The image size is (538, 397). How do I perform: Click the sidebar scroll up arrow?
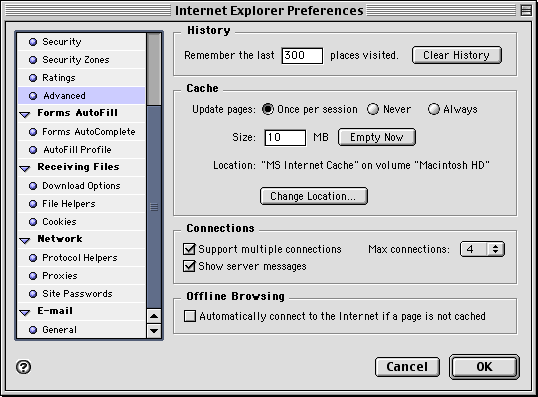point(154,316)
